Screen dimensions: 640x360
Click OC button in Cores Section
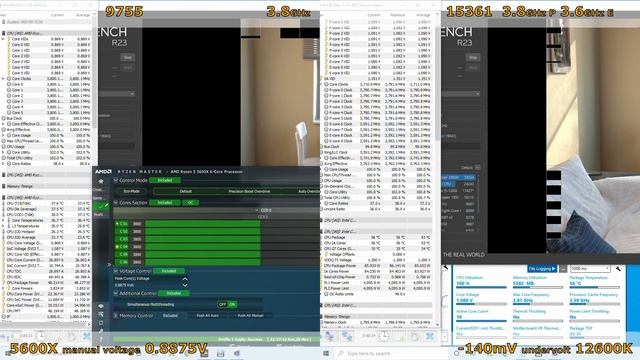pyautogui.click(x=190, y=202)
